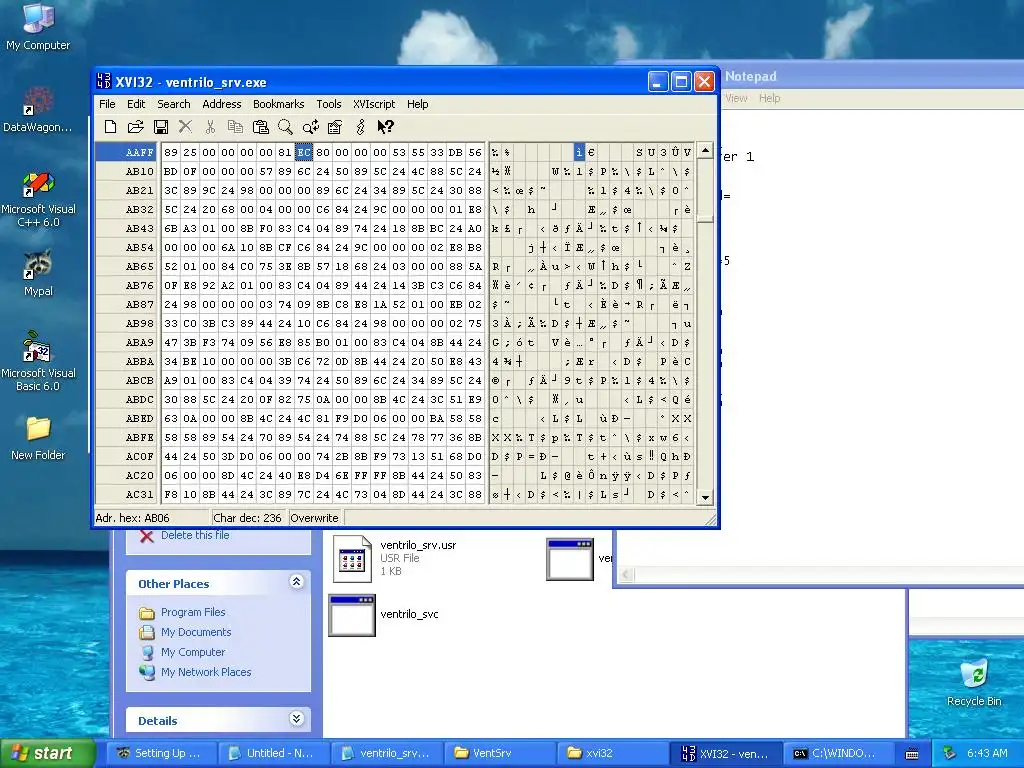Switch to the VentSrv folder taskbar button

[x=498, y=754]
